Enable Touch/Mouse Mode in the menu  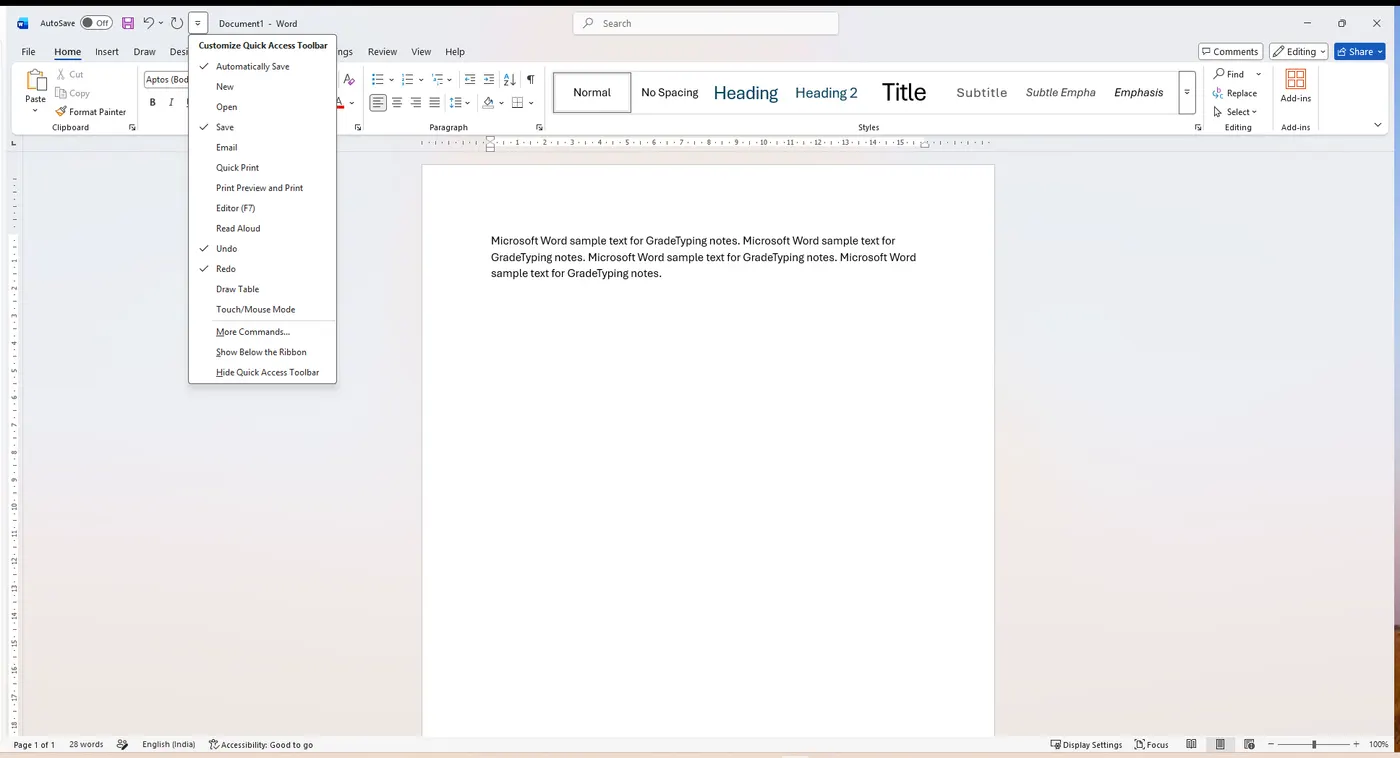(x=262, y=309)
